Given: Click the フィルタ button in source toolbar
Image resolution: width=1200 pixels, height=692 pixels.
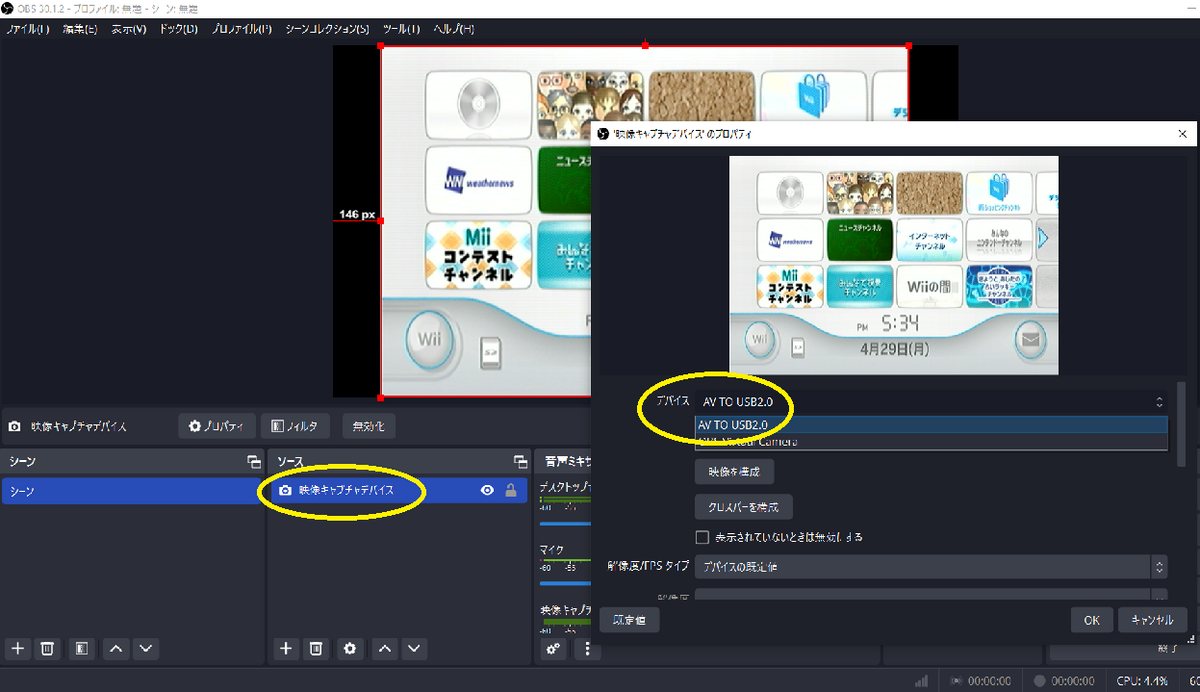Looking at the screenshot, I should tap(296, 426).
